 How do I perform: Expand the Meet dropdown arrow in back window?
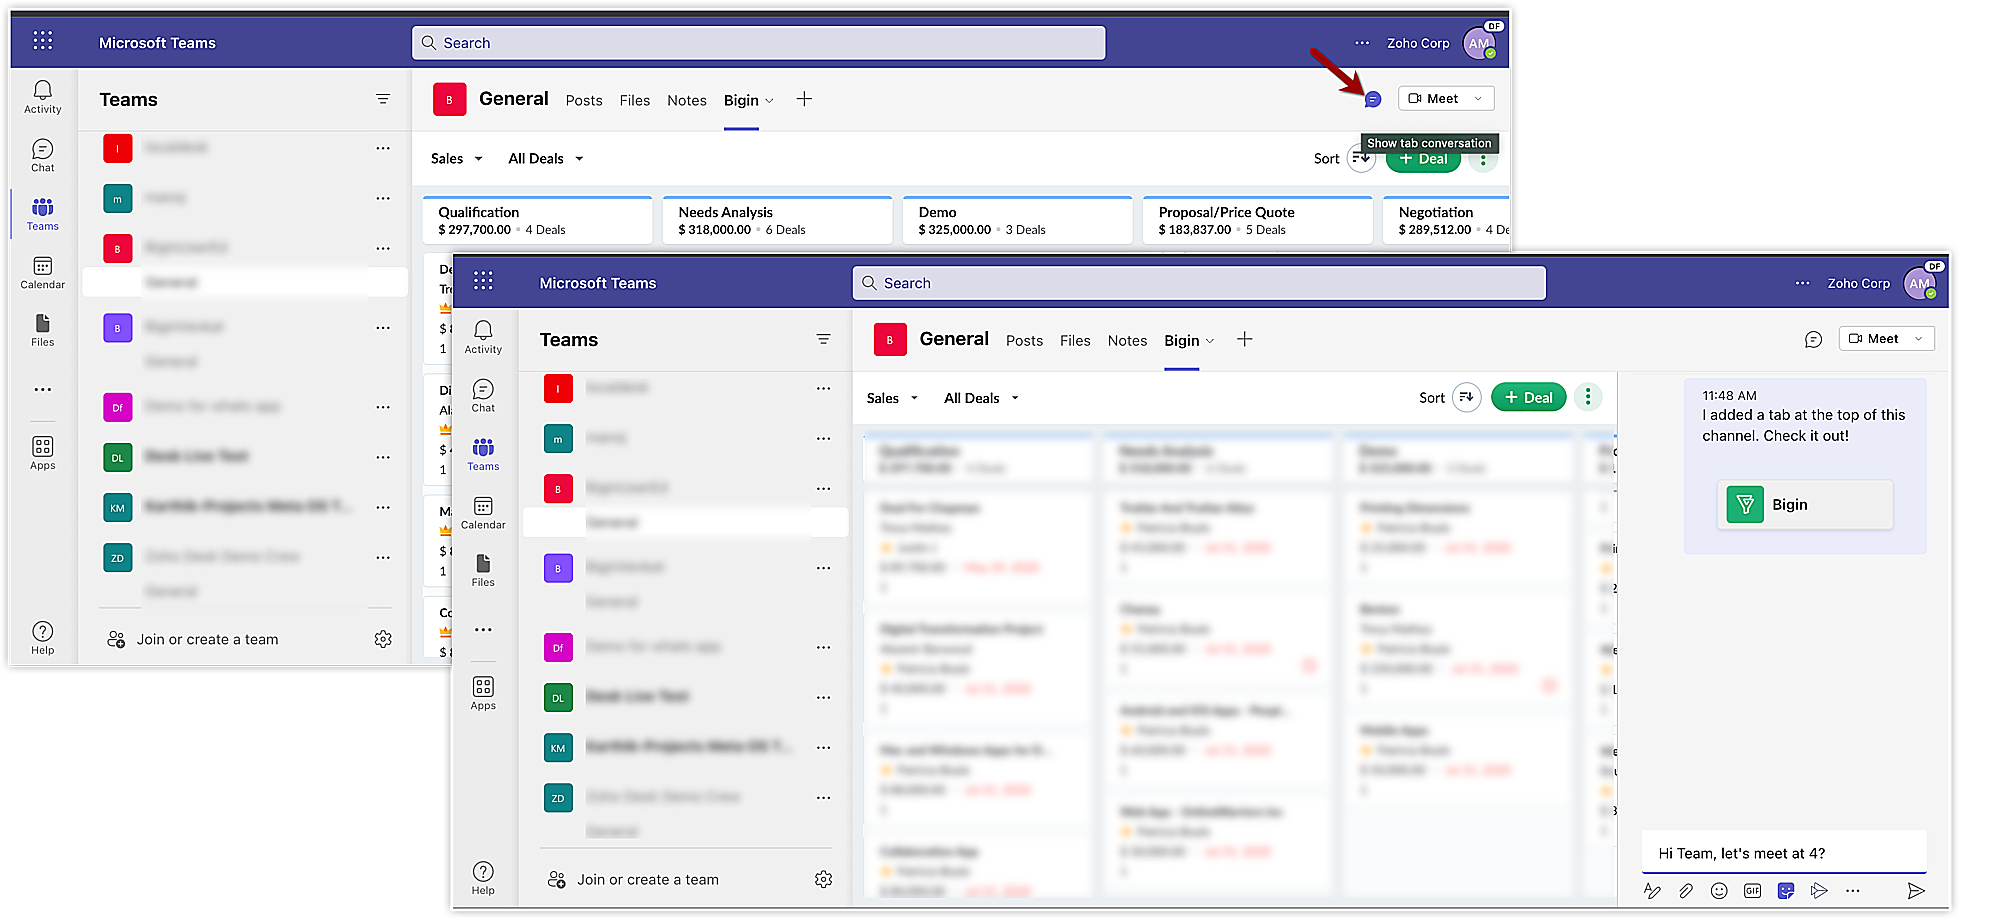[1478, 99]
